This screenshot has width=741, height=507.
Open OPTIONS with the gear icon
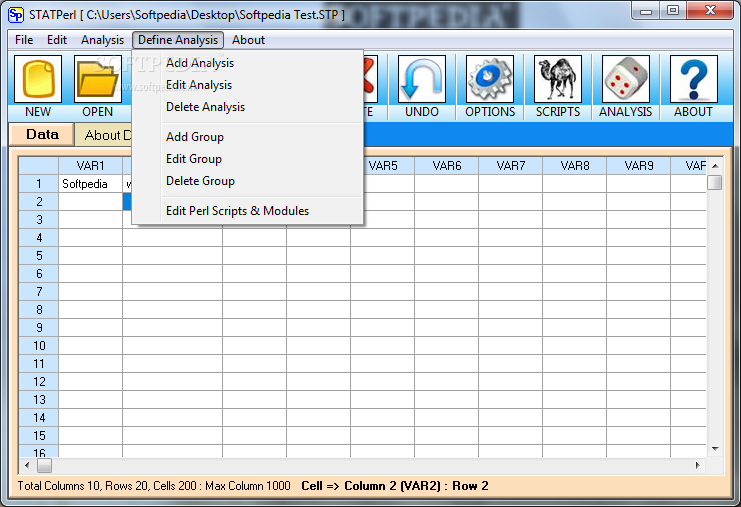pyautogui.click(x=490, y=79)
